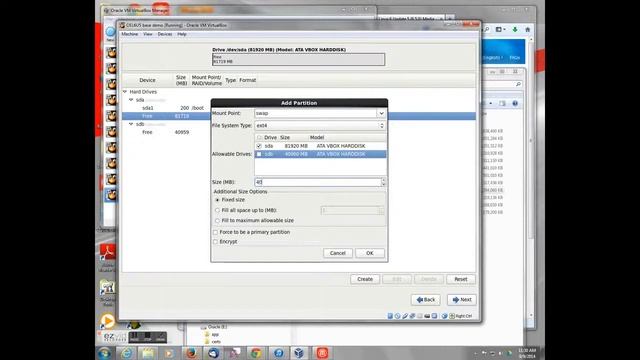
Task: Click the orange play desktop icon above the ezvid widget
Action: 107,321
